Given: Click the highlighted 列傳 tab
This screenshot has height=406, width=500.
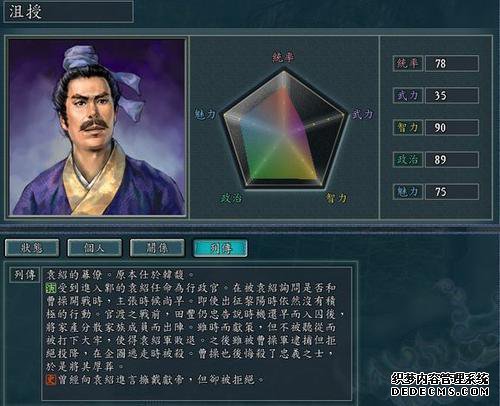Looking at the screenshot, I should pos(220,248).
